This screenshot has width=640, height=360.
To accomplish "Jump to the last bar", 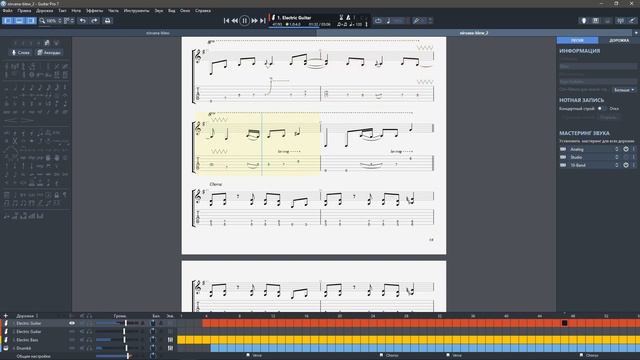I will (x=263, y=20).
